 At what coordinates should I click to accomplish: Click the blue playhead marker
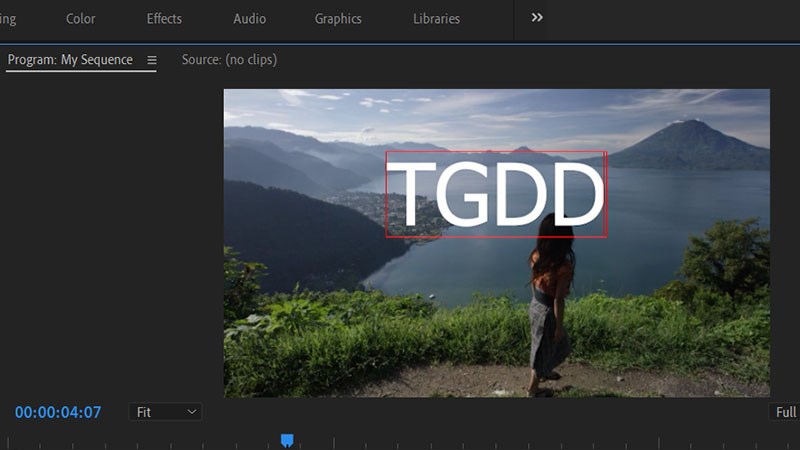coord(287,440)
